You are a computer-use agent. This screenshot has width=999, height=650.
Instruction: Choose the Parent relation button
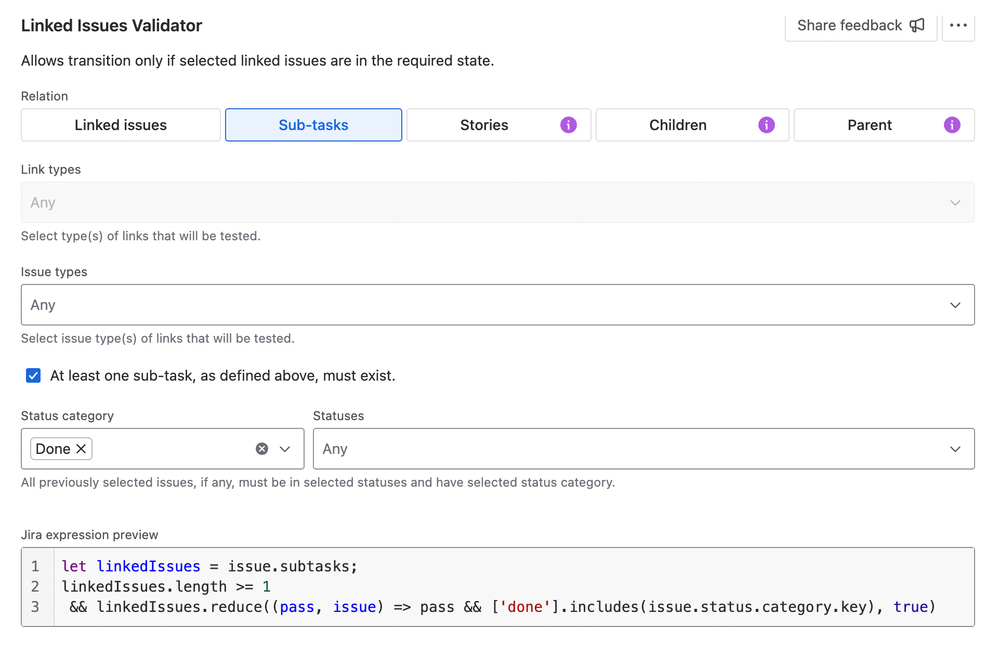[869, 125]
